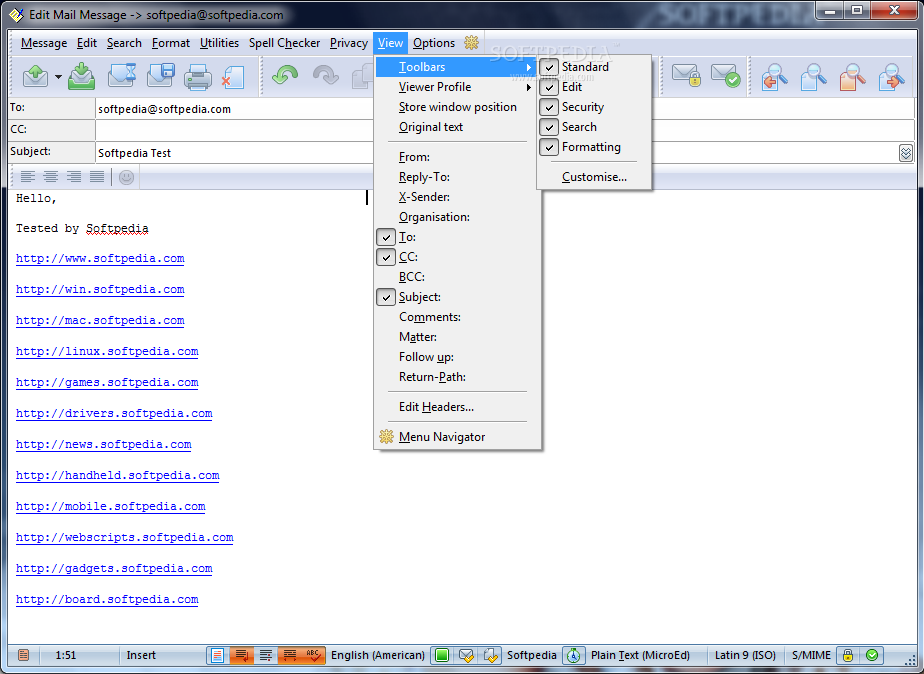
Task: Open the English (American) language selector
Action: click(378, 655)
